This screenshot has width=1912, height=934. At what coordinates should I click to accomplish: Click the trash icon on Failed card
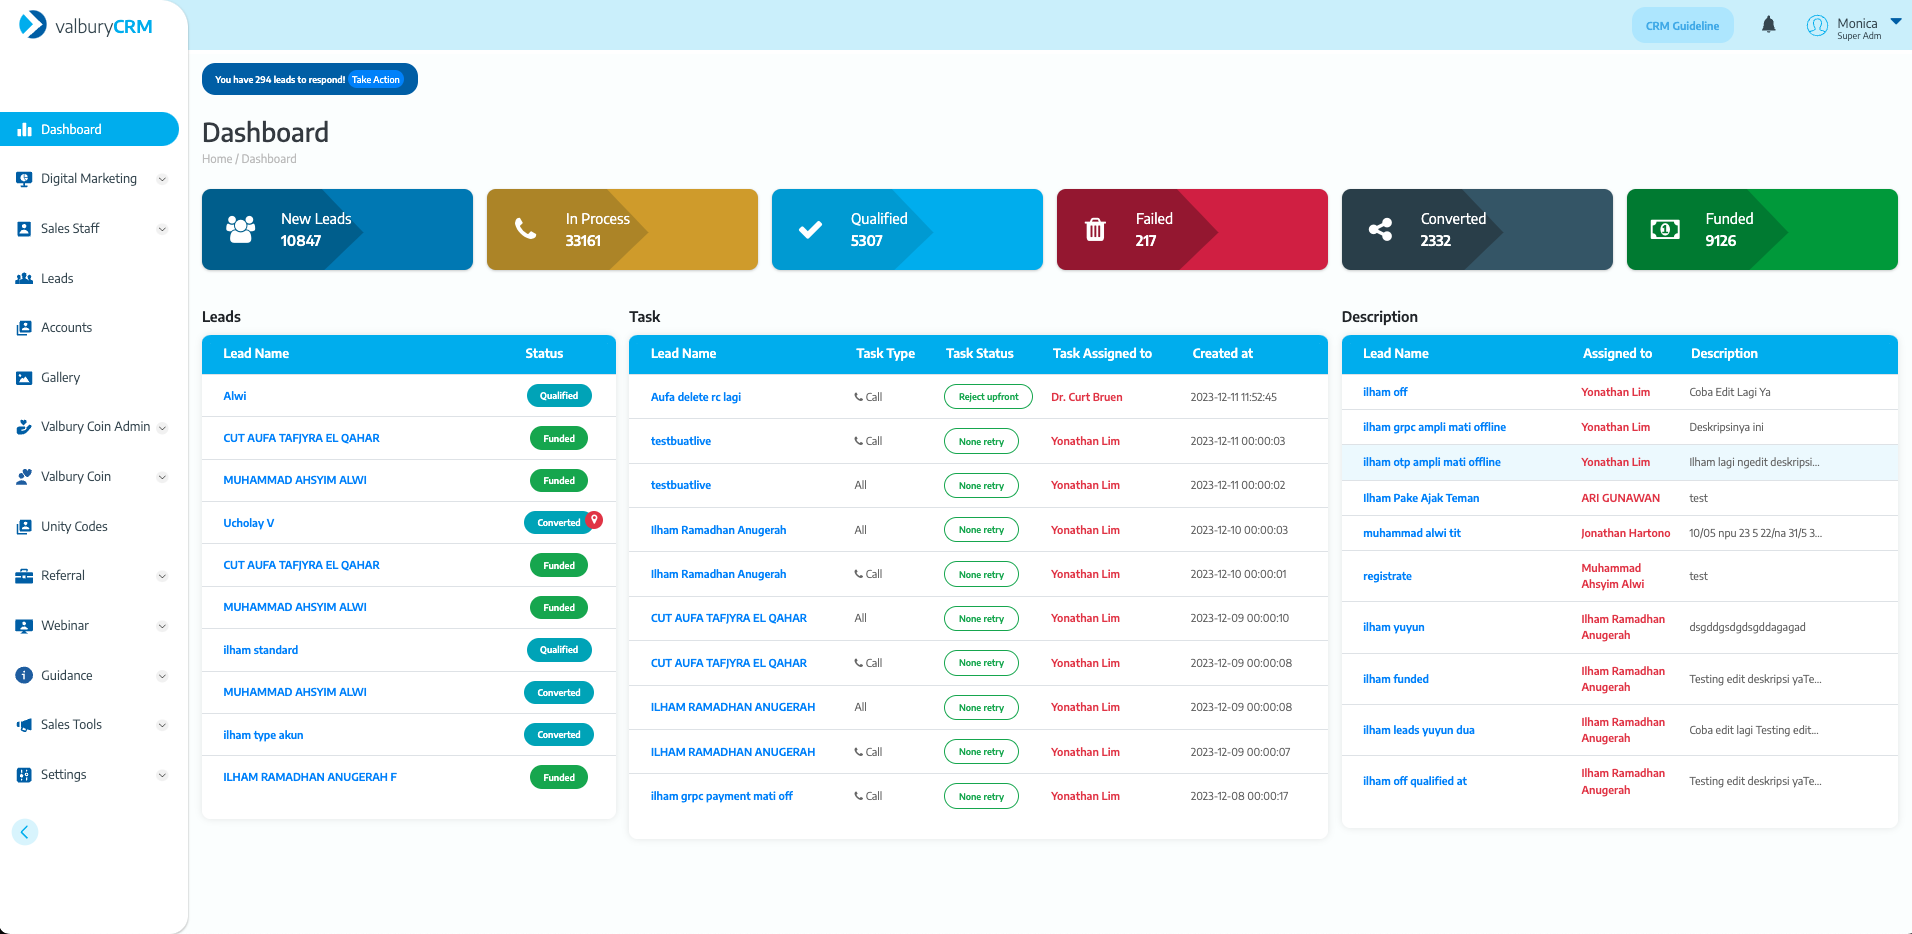click(x=1095, y=230)
